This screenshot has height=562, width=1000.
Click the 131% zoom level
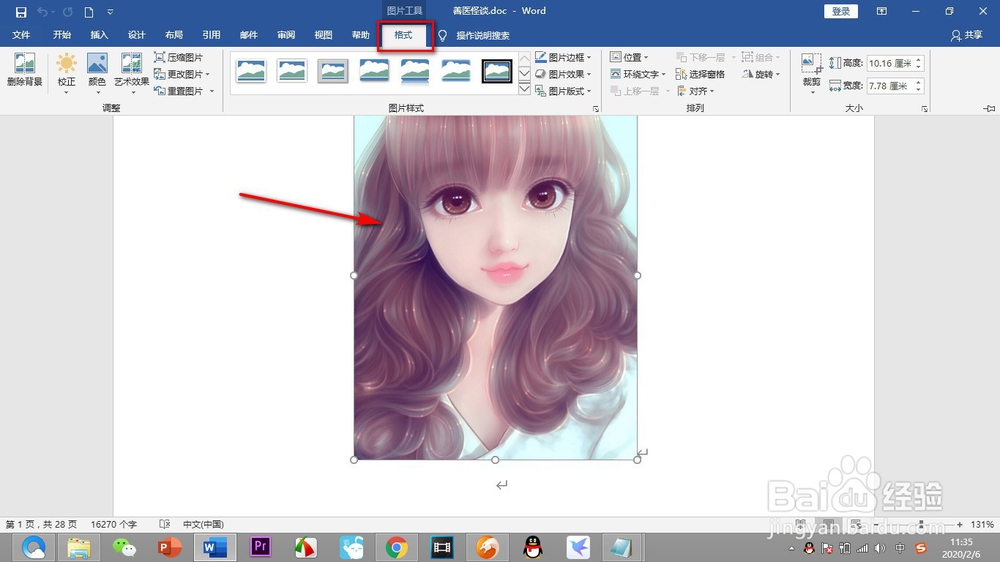point(982,524)
